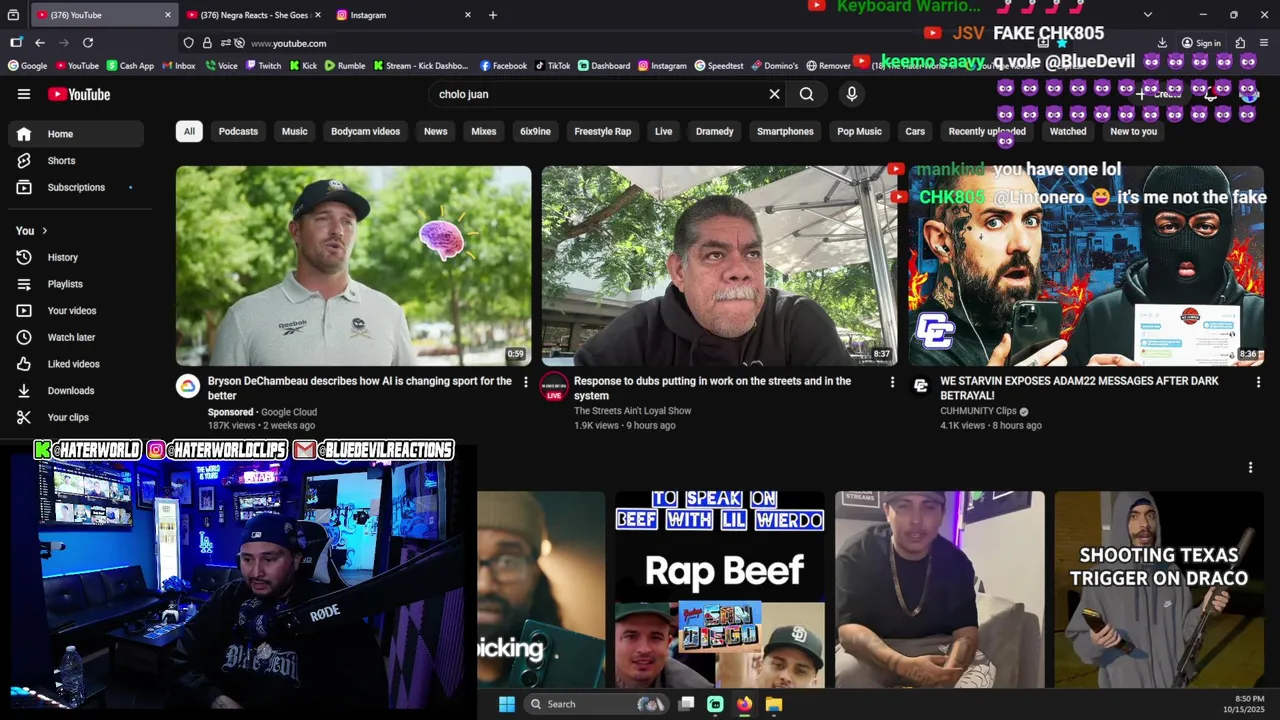Open options menu for Bryson DeChambeau video

click(526, 382)
